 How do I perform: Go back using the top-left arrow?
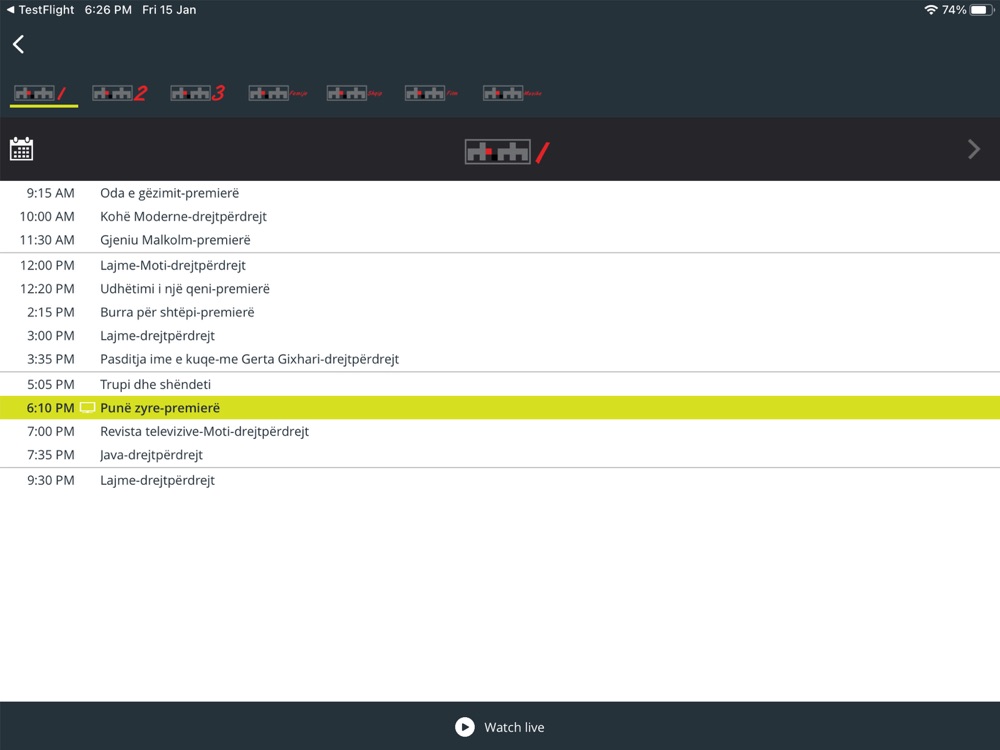tap(18, 44)
